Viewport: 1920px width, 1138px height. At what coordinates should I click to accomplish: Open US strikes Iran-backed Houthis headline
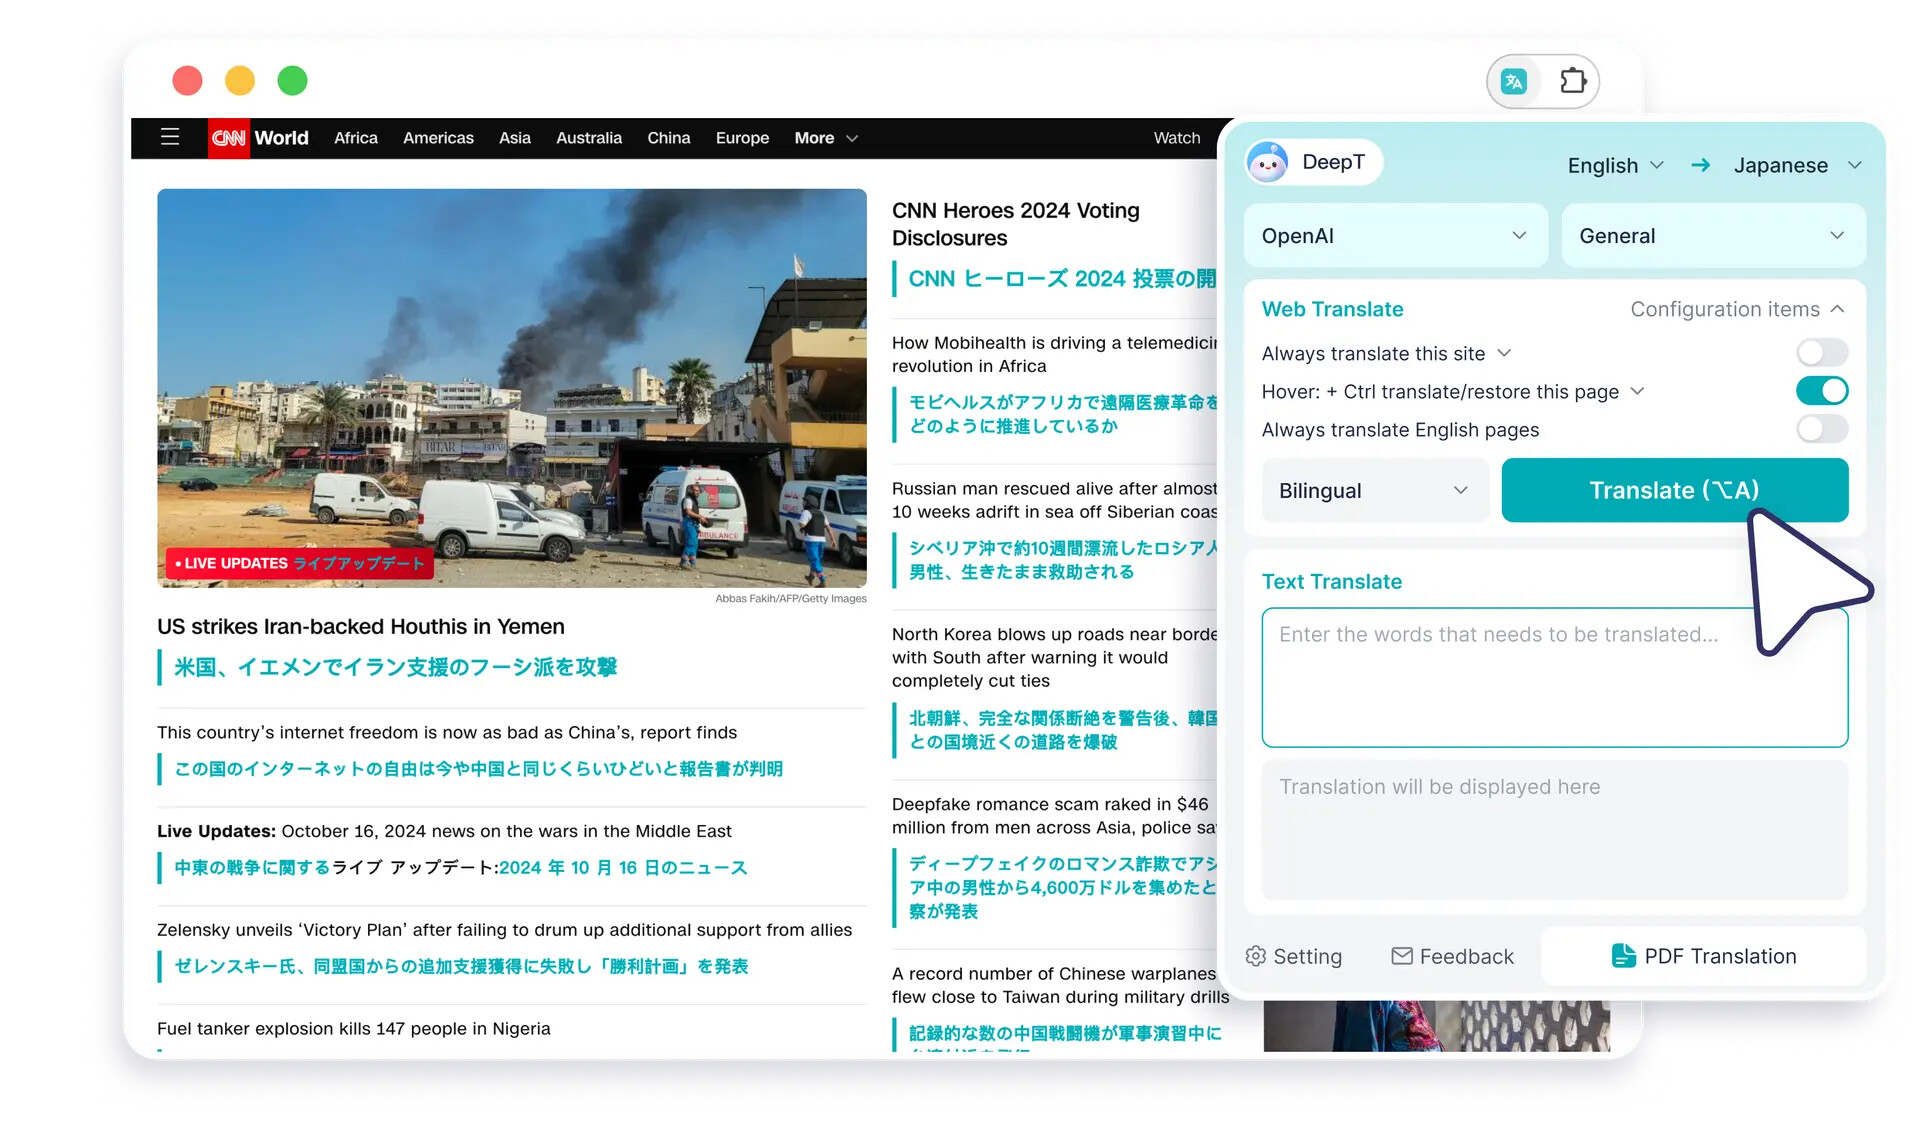(x=361, y=626)
